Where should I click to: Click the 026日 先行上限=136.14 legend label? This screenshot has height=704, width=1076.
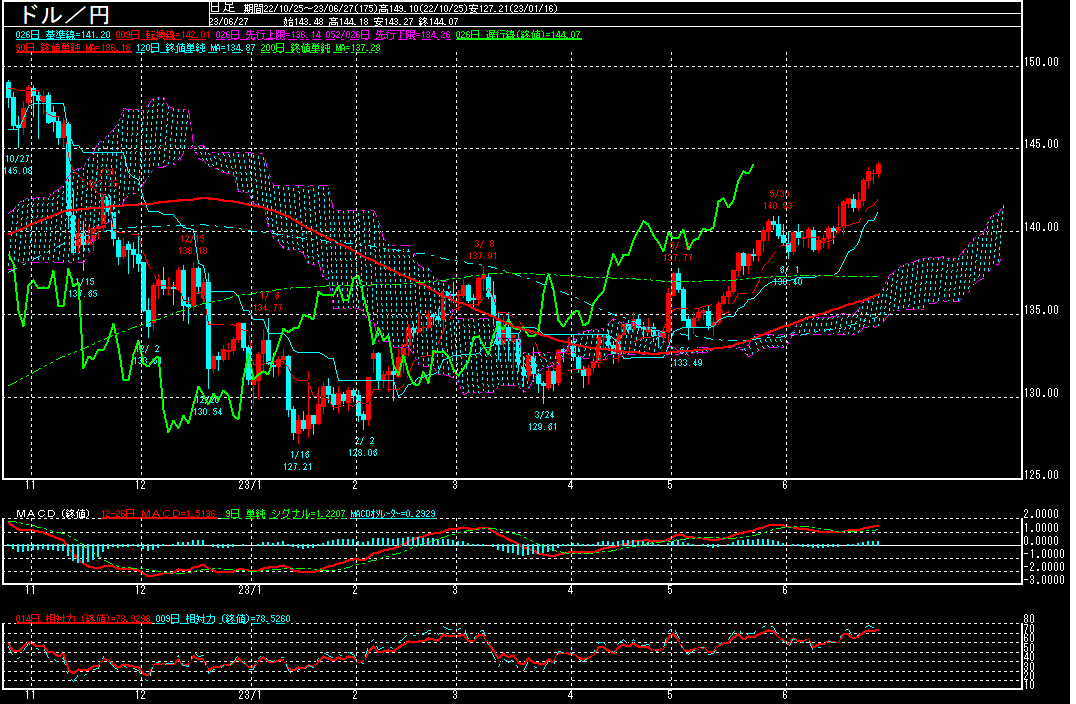(268, 35)
